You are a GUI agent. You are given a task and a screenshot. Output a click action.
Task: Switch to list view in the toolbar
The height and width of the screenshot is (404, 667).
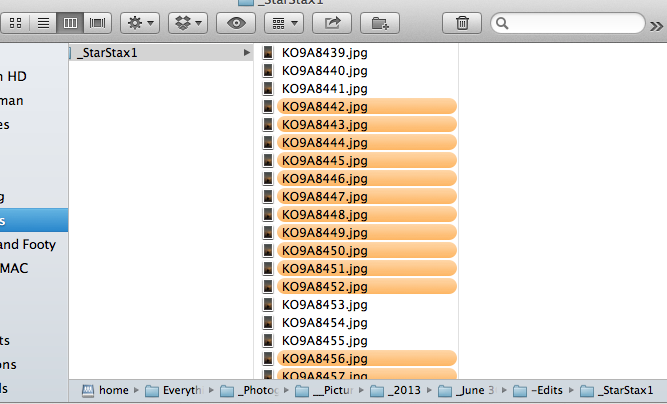(46, 22)
